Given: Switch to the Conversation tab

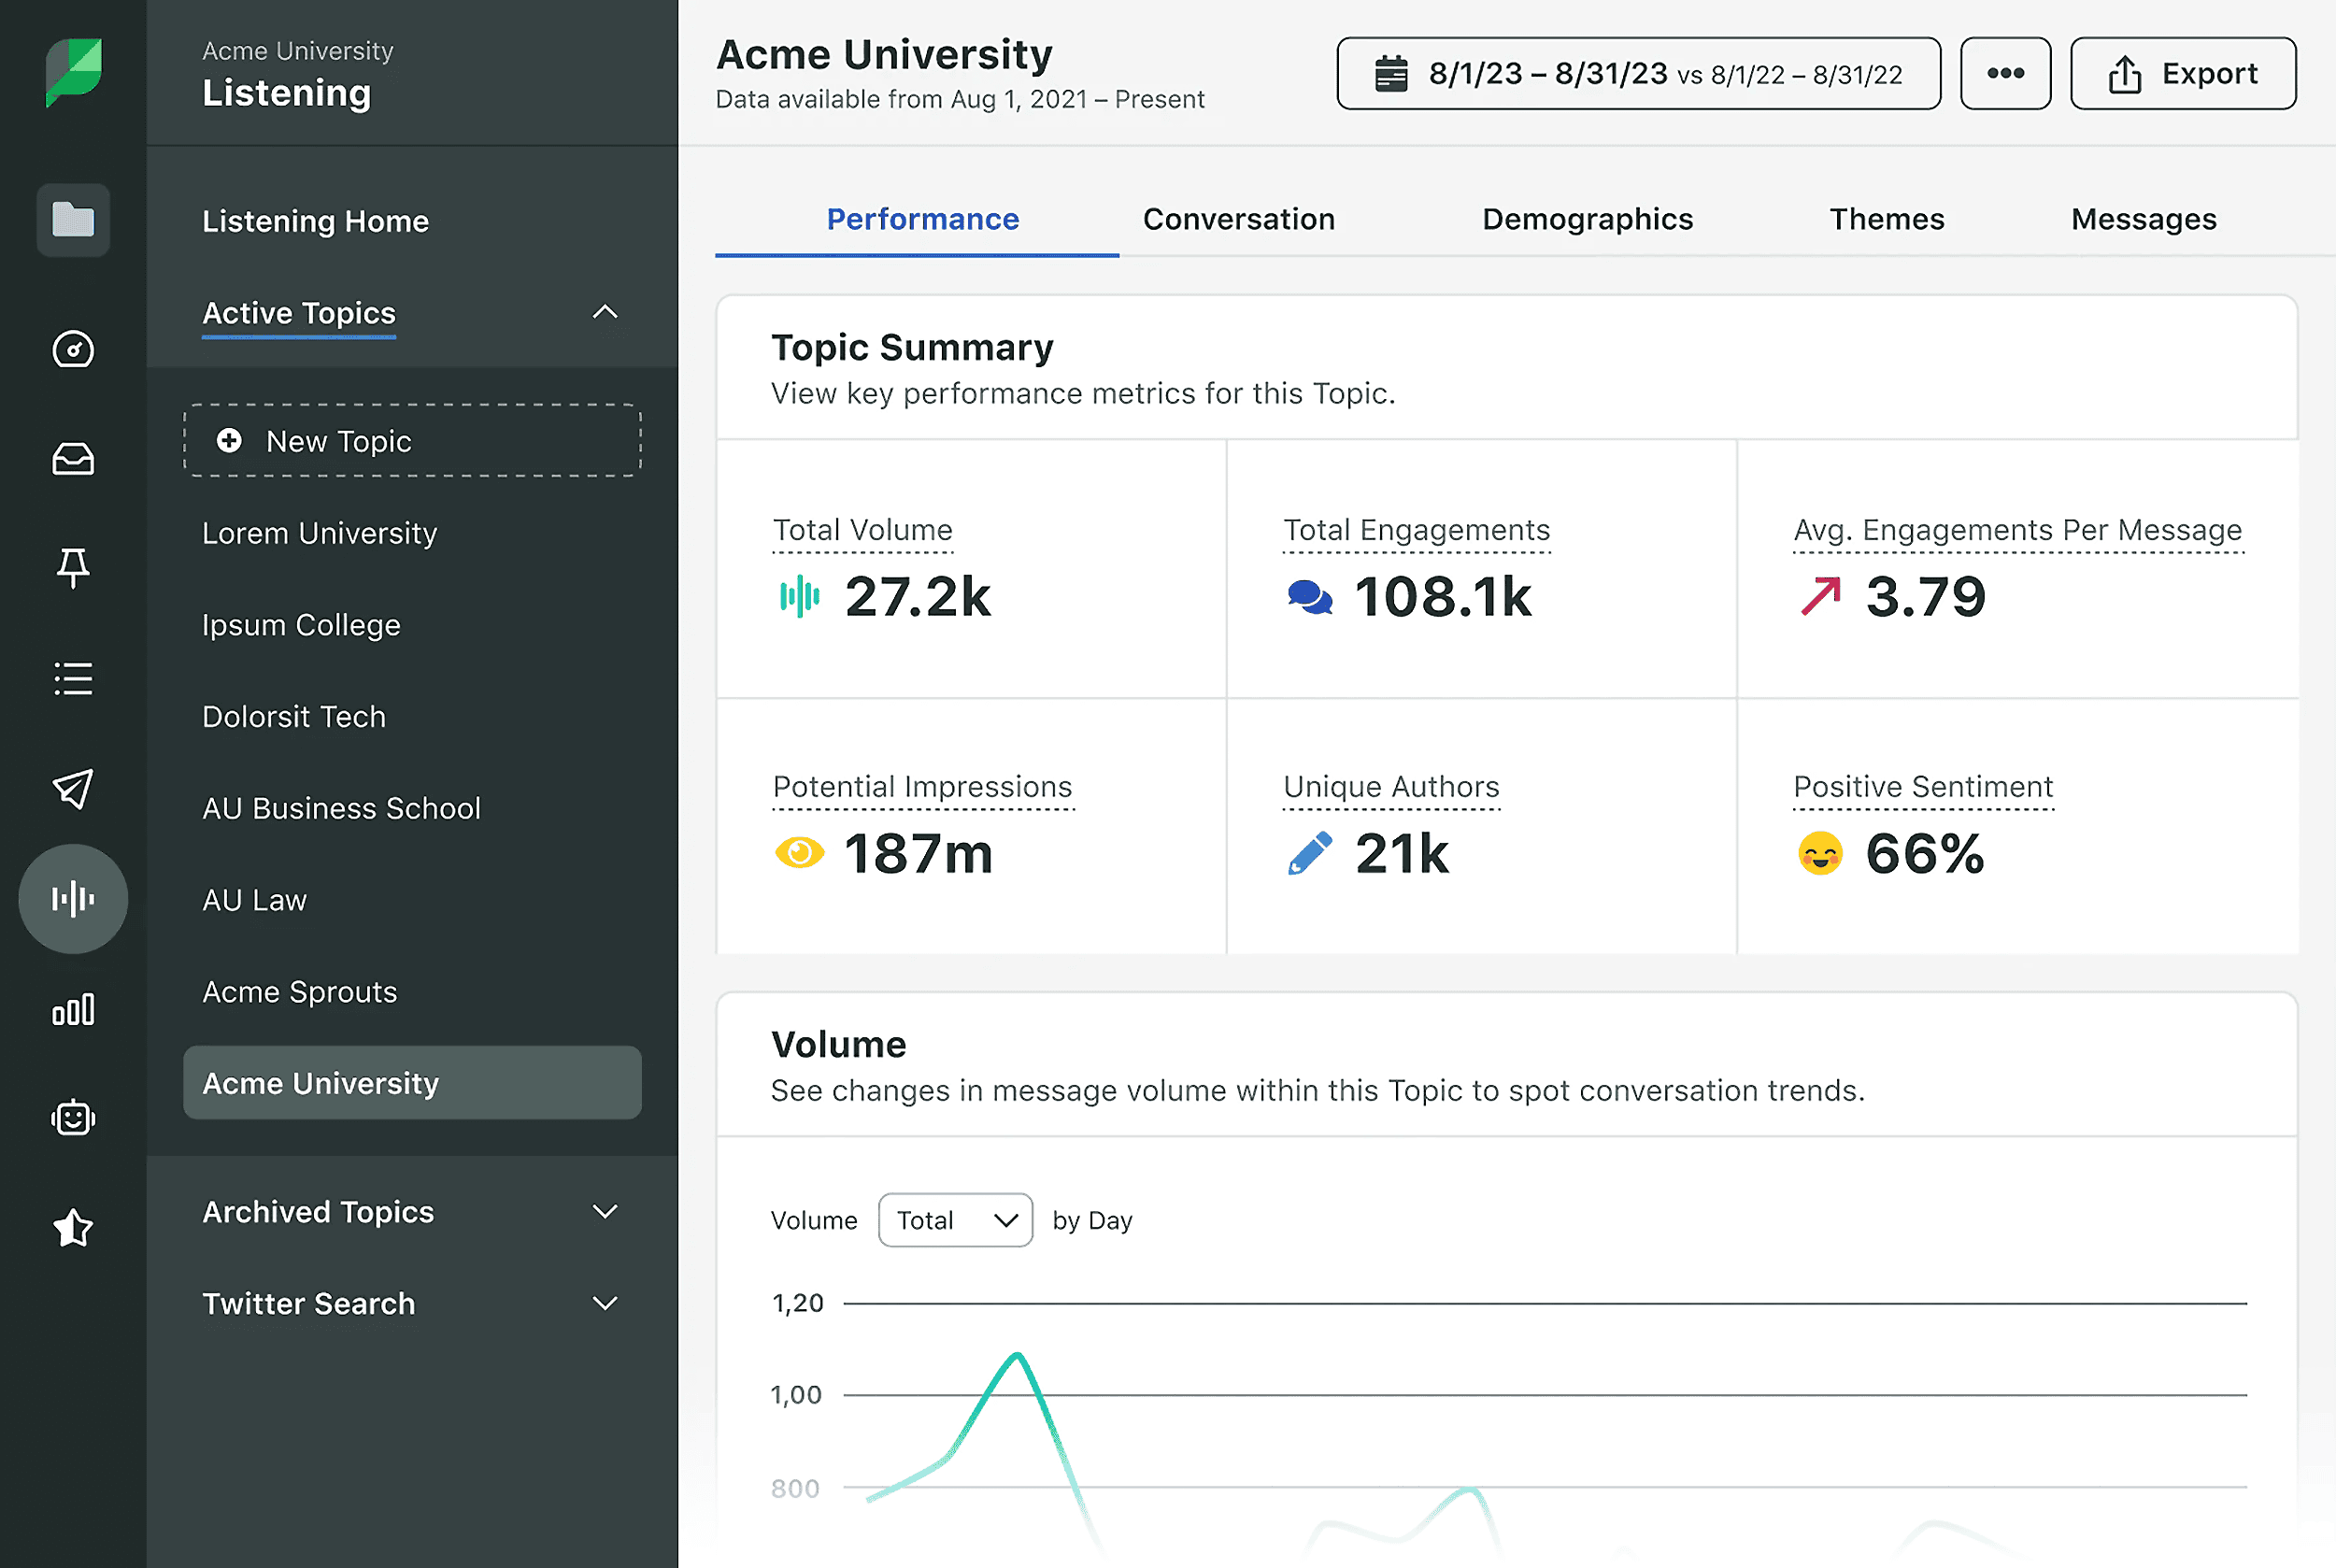Looking at the screenshot, I should click(x=1238, y=219).
